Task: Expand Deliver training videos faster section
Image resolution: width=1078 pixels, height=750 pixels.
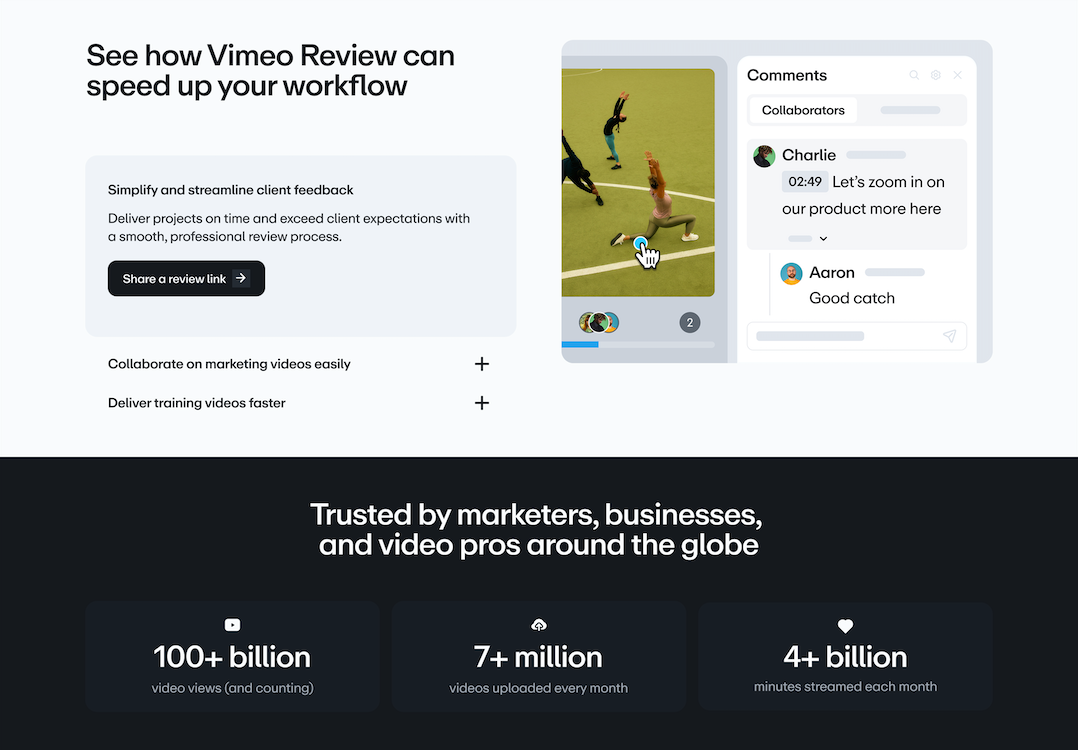Action: coord(298,403)
